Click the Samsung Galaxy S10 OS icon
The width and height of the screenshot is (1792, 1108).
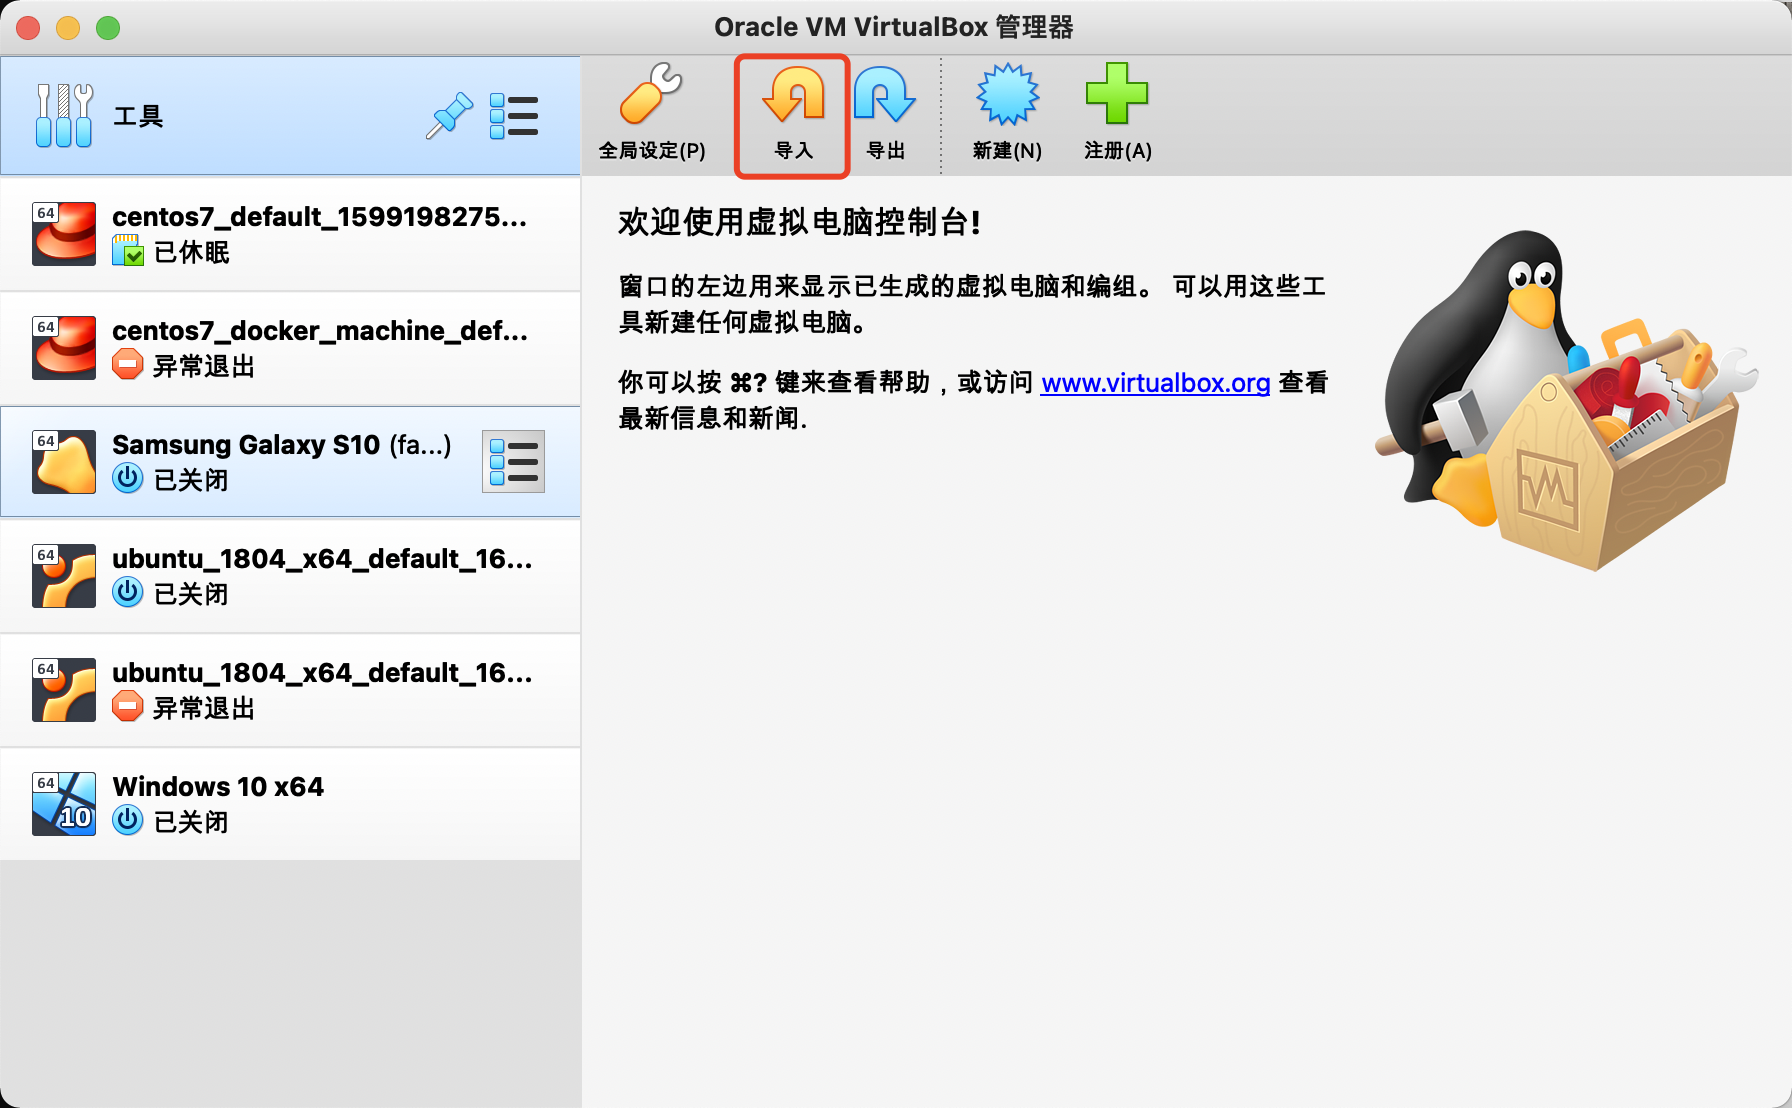[64, 462]
